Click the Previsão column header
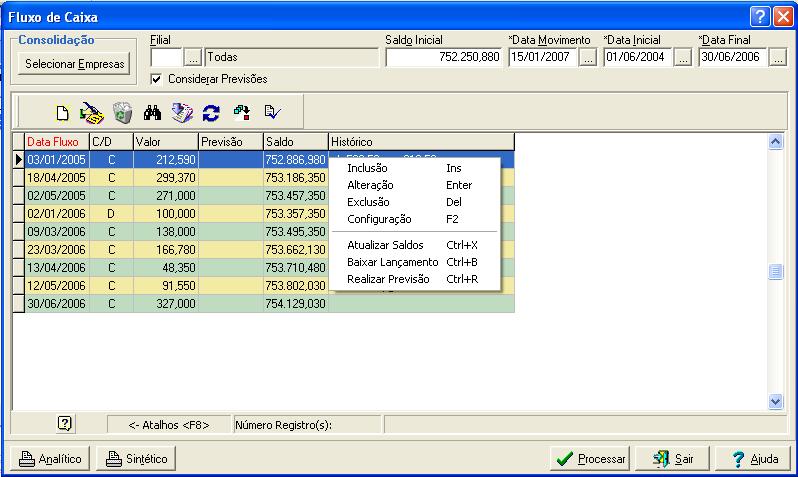Screen dimensions: 798x477 pyautogui.click(x=231, y=142)
